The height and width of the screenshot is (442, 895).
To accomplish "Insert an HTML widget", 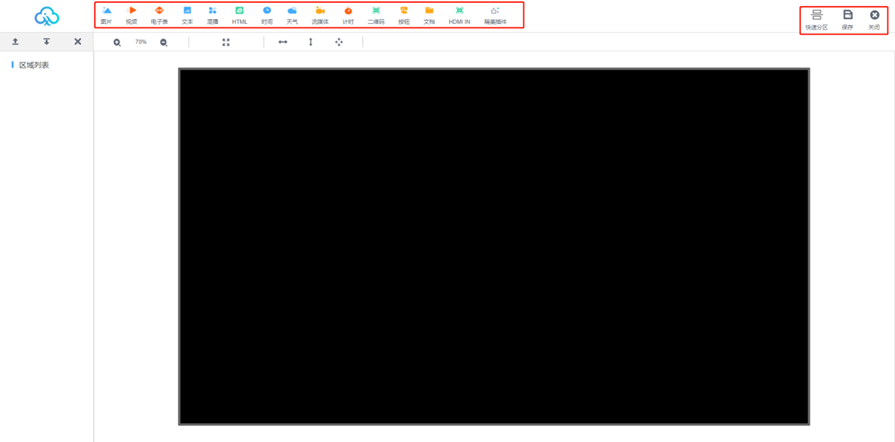I will [x=240, y=14].
